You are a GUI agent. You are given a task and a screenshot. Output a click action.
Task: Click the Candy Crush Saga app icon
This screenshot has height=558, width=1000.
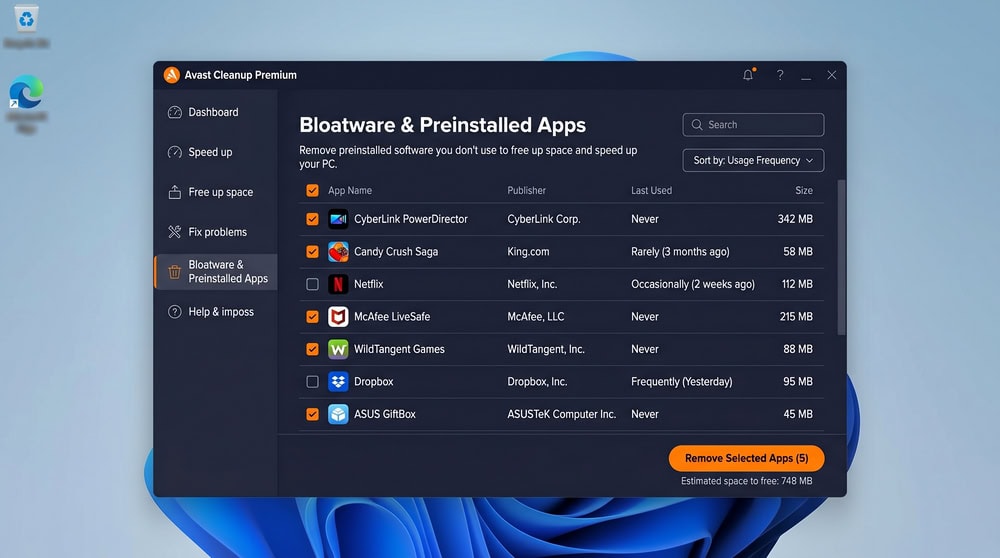(x=338, y=252)
